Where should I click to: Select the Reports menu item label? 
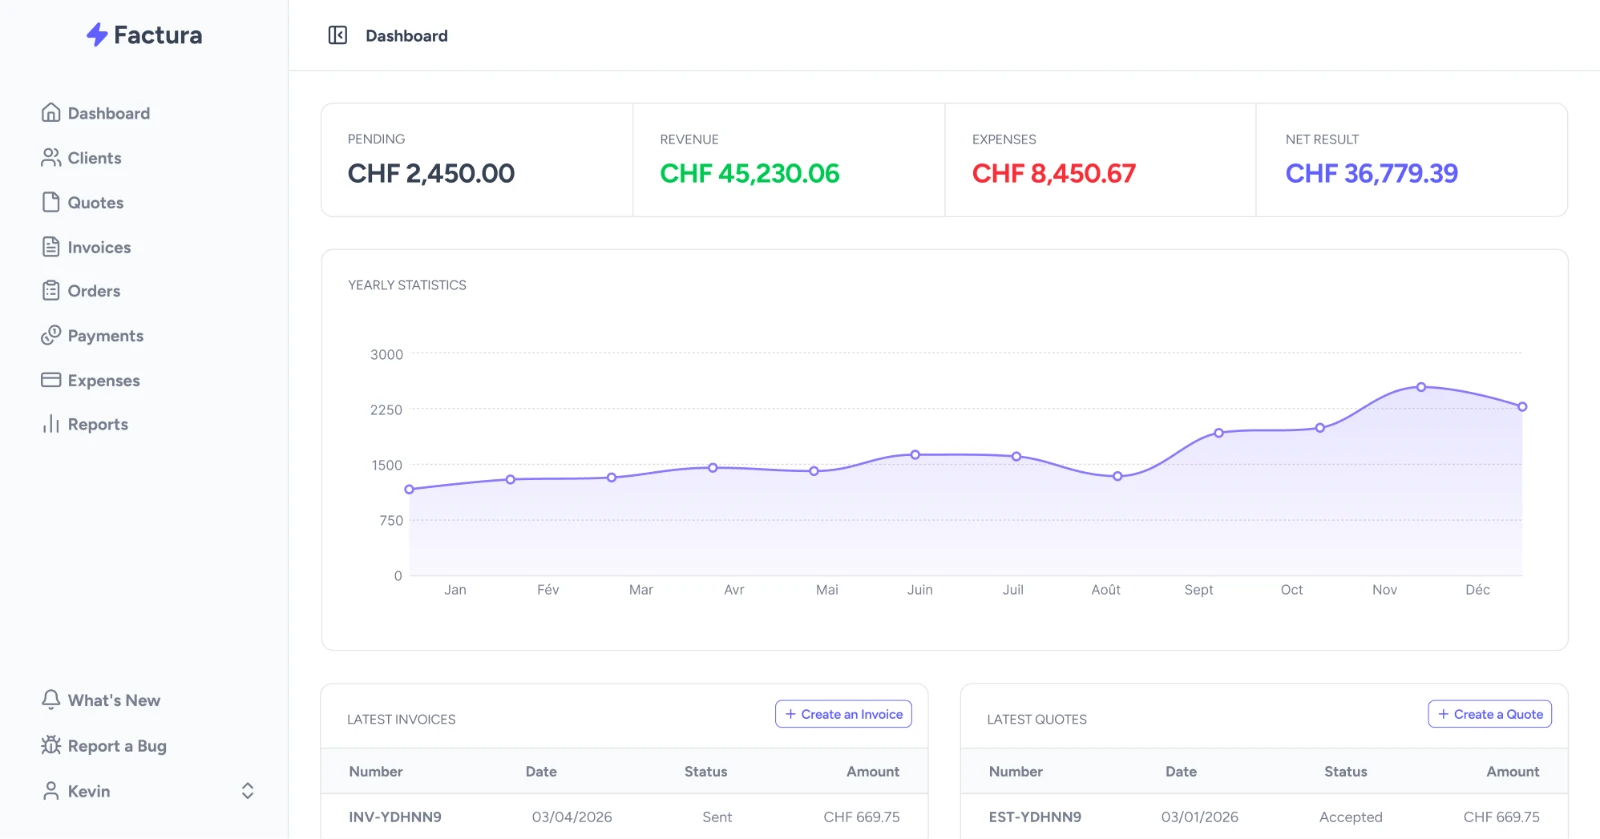(x=98, y=425)
